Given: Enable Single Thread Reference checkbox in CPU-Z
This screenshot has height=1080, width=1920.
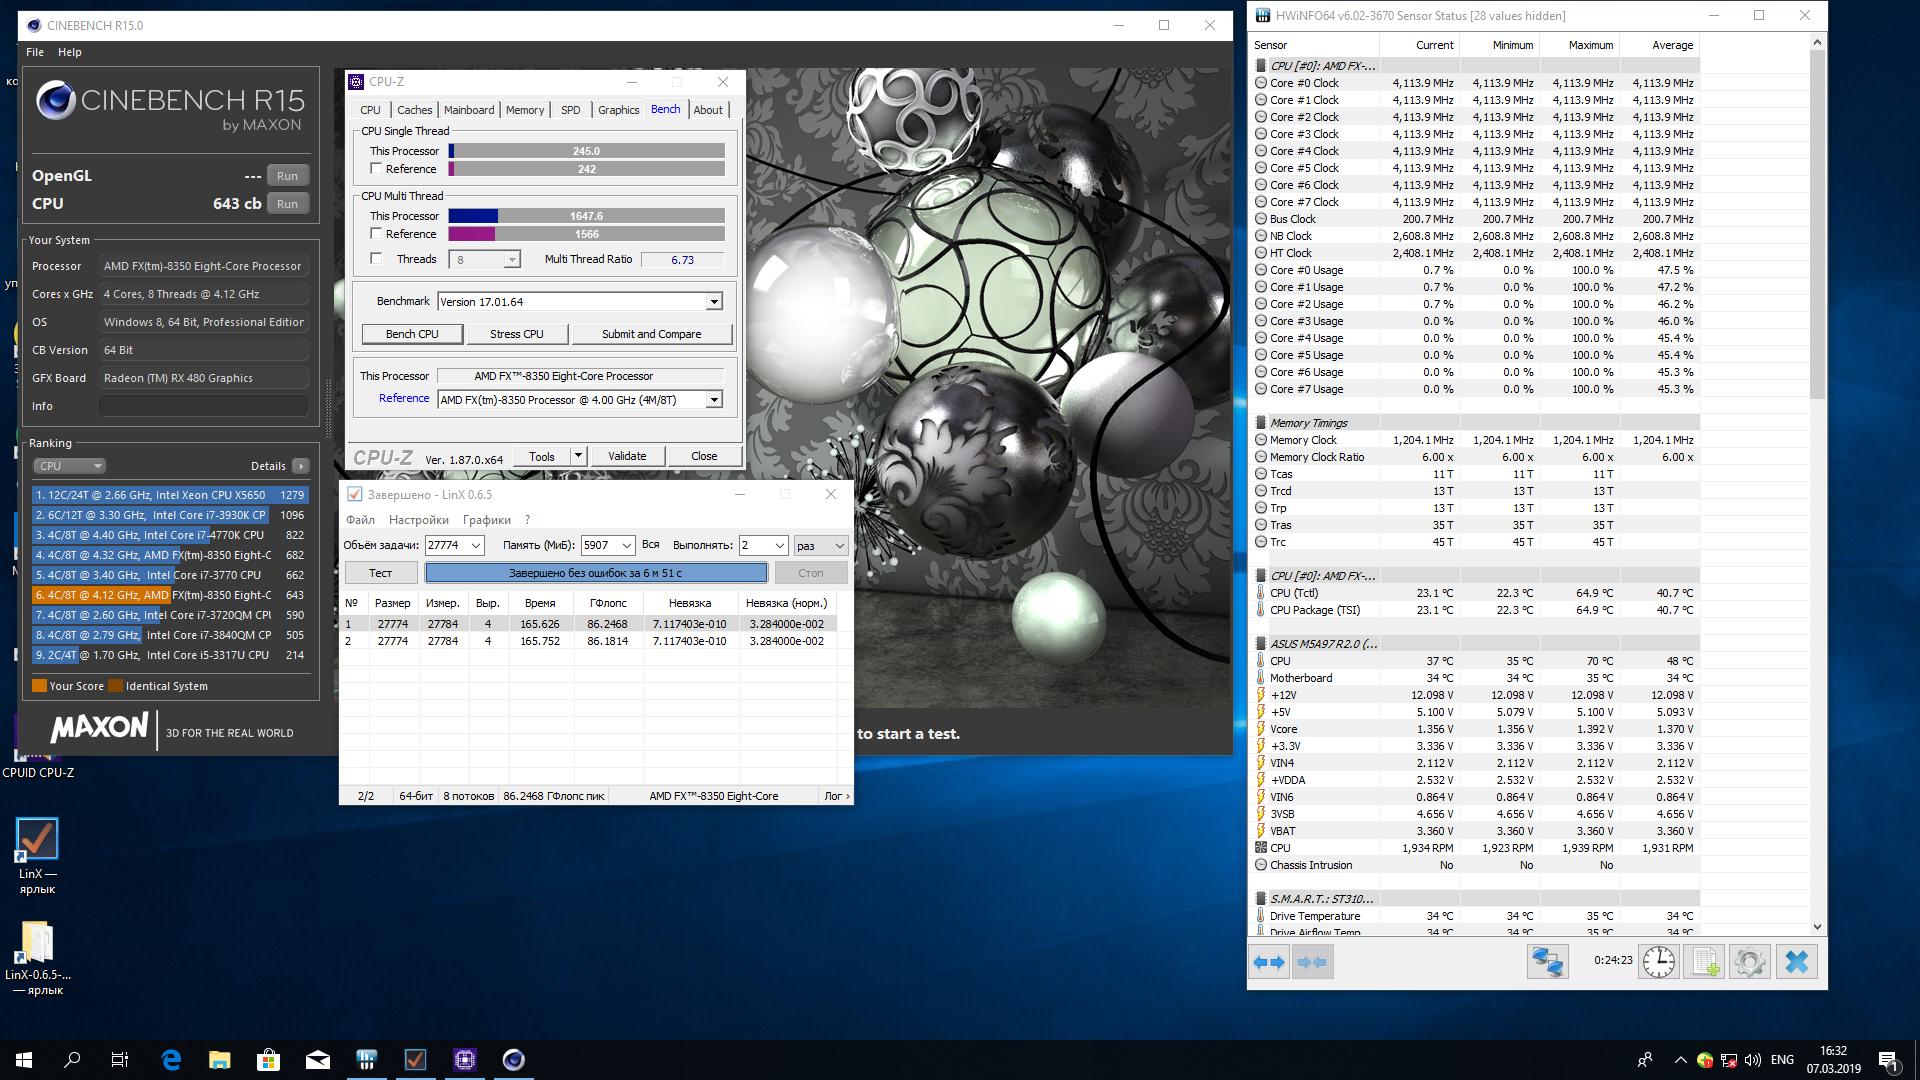Looking at the screenshot, I should [x=377, y=169].
